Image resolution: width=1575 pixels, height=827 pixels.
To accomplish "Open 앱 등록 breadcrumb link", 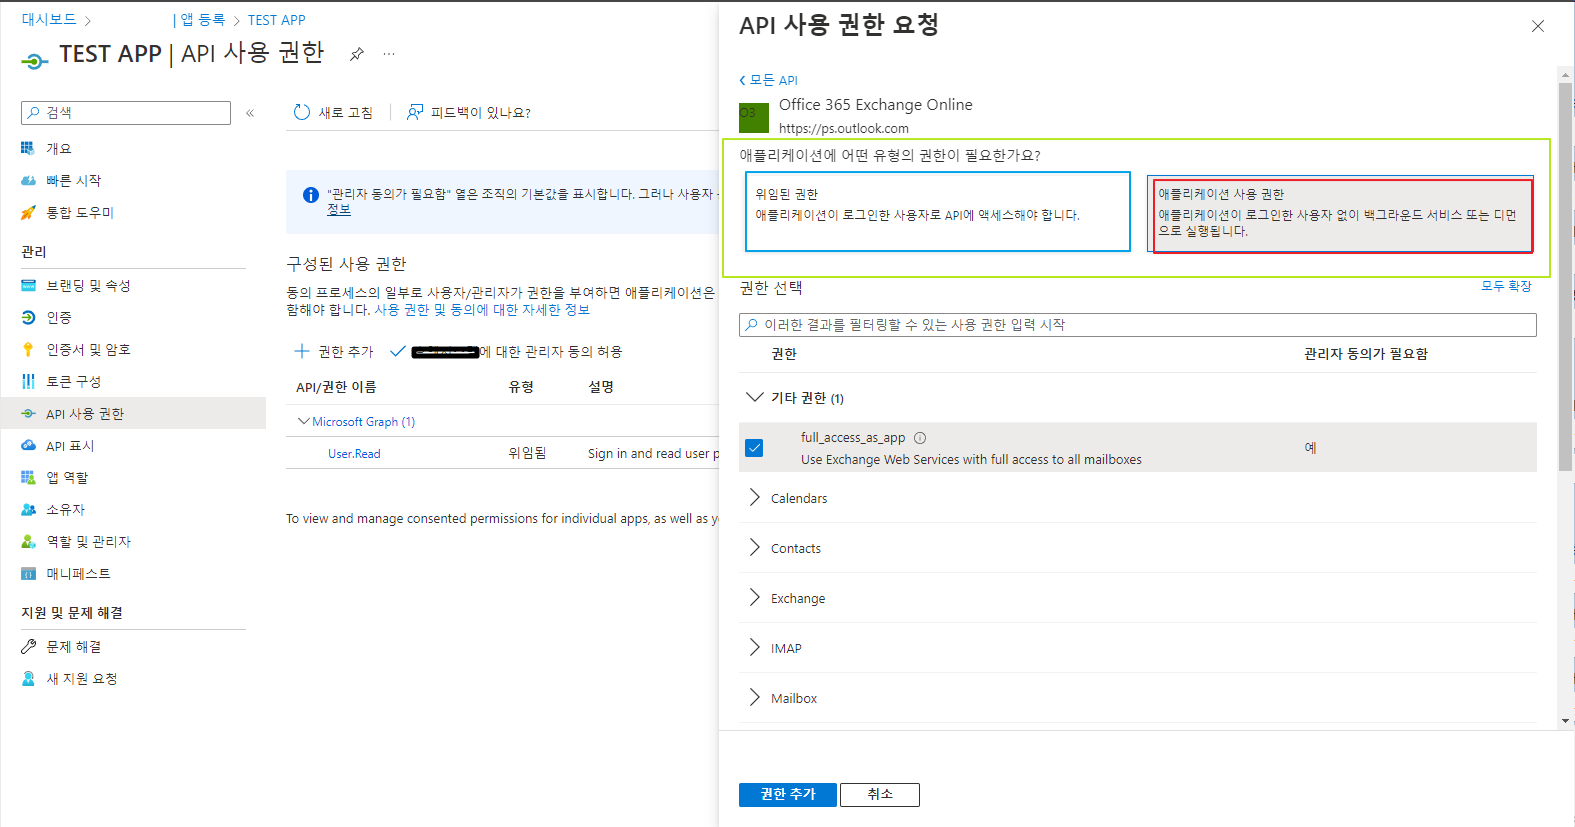I will (x=202, y=20).
